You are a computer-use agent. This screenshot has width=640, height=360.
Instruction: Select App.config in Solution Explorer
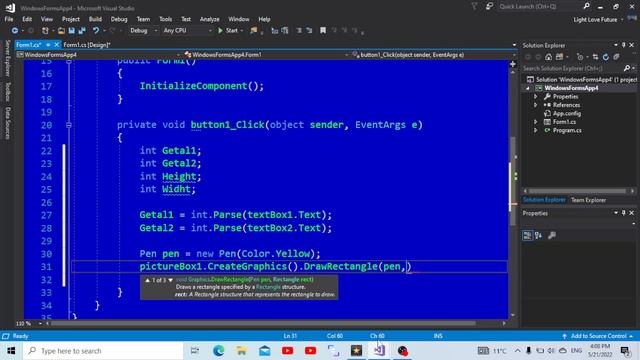click(x=567, y=113)
